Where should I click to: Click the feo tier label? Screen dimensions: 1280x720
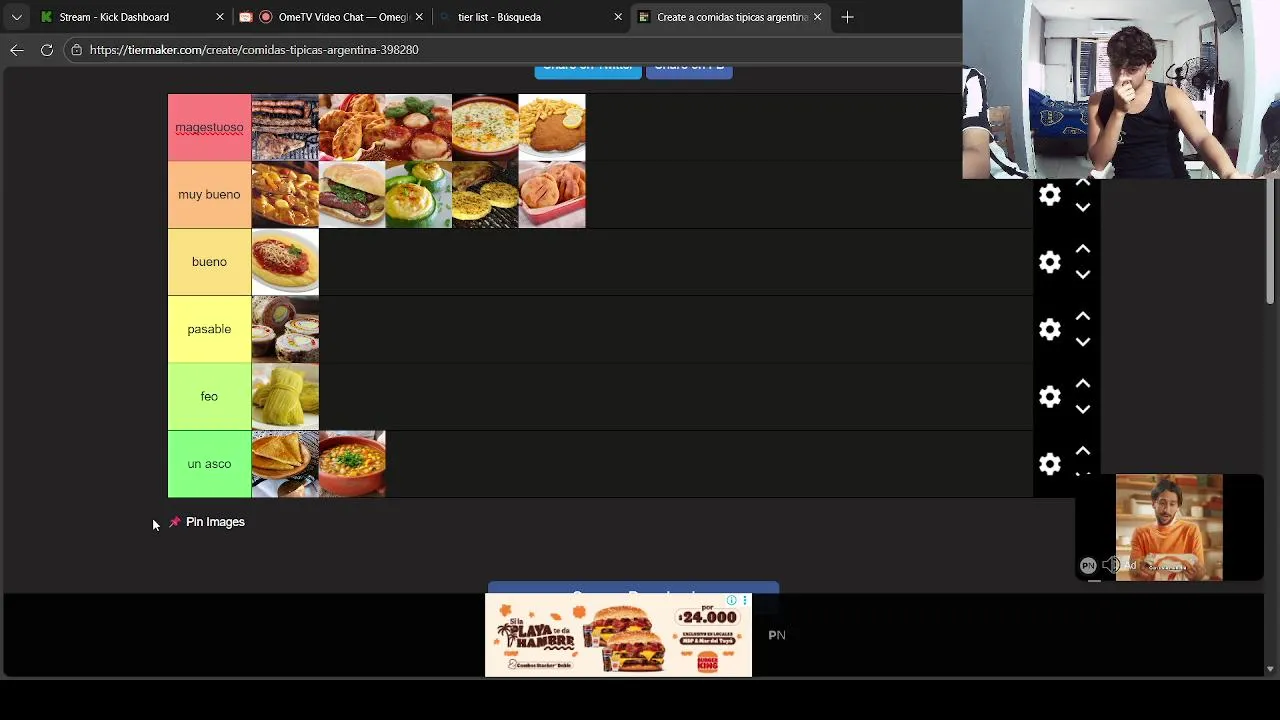tap(209, 397)
